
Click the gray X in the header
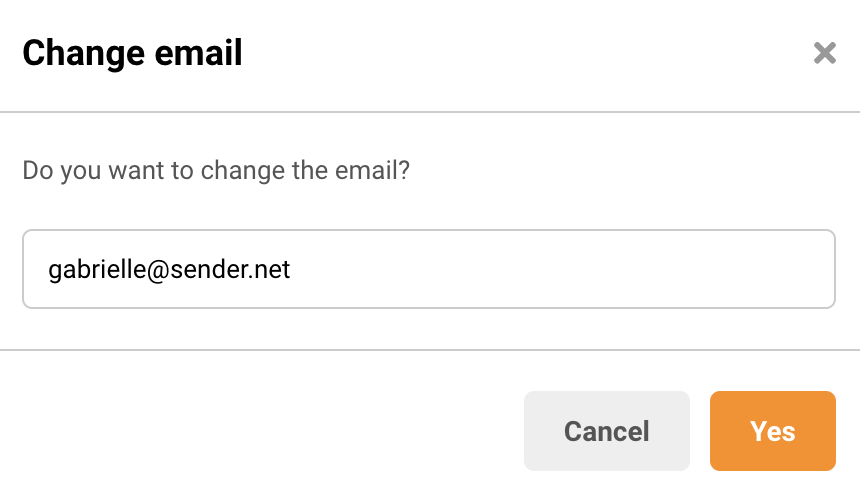(x=824, y=53)
